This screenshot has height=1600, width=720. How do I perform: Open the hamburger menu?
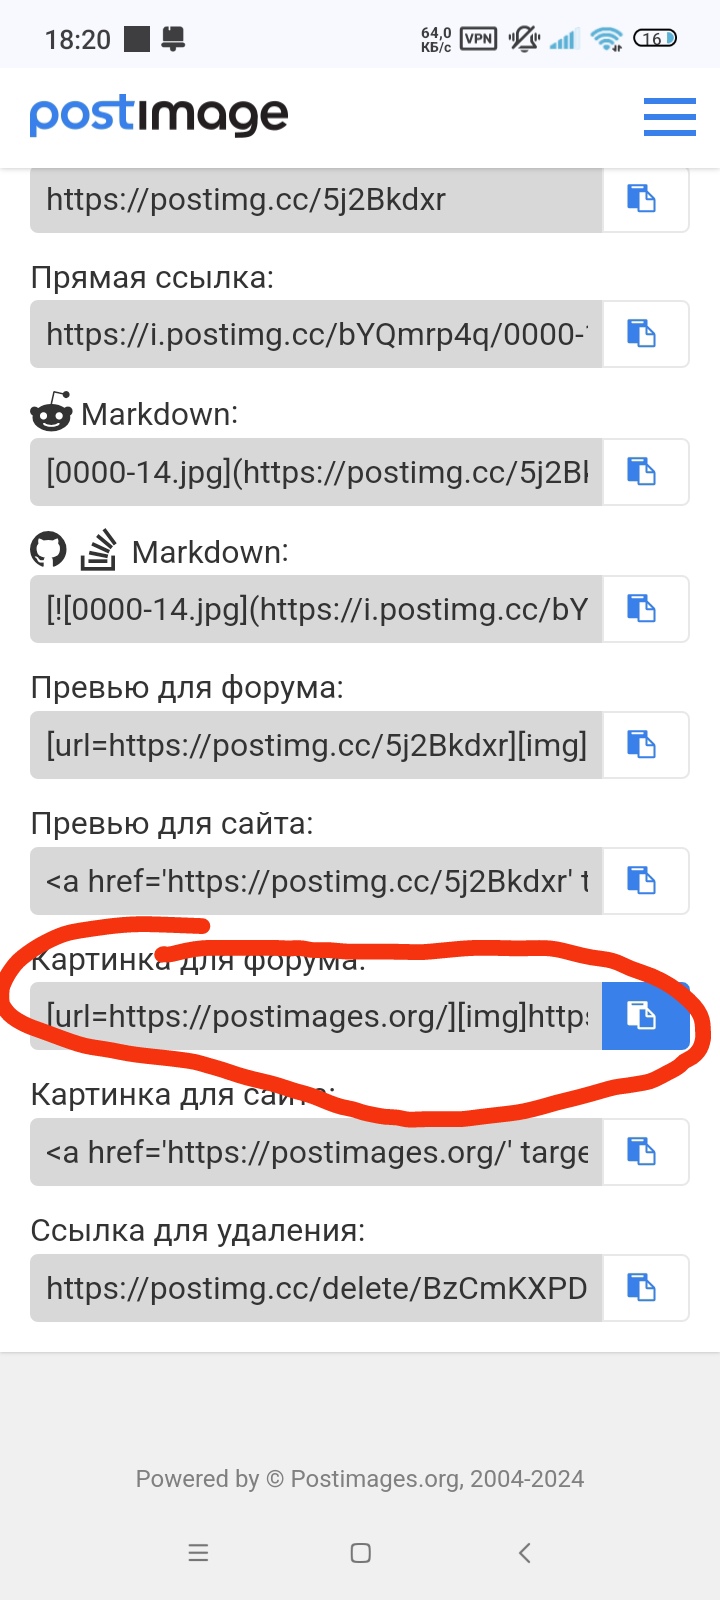[669, 116]
